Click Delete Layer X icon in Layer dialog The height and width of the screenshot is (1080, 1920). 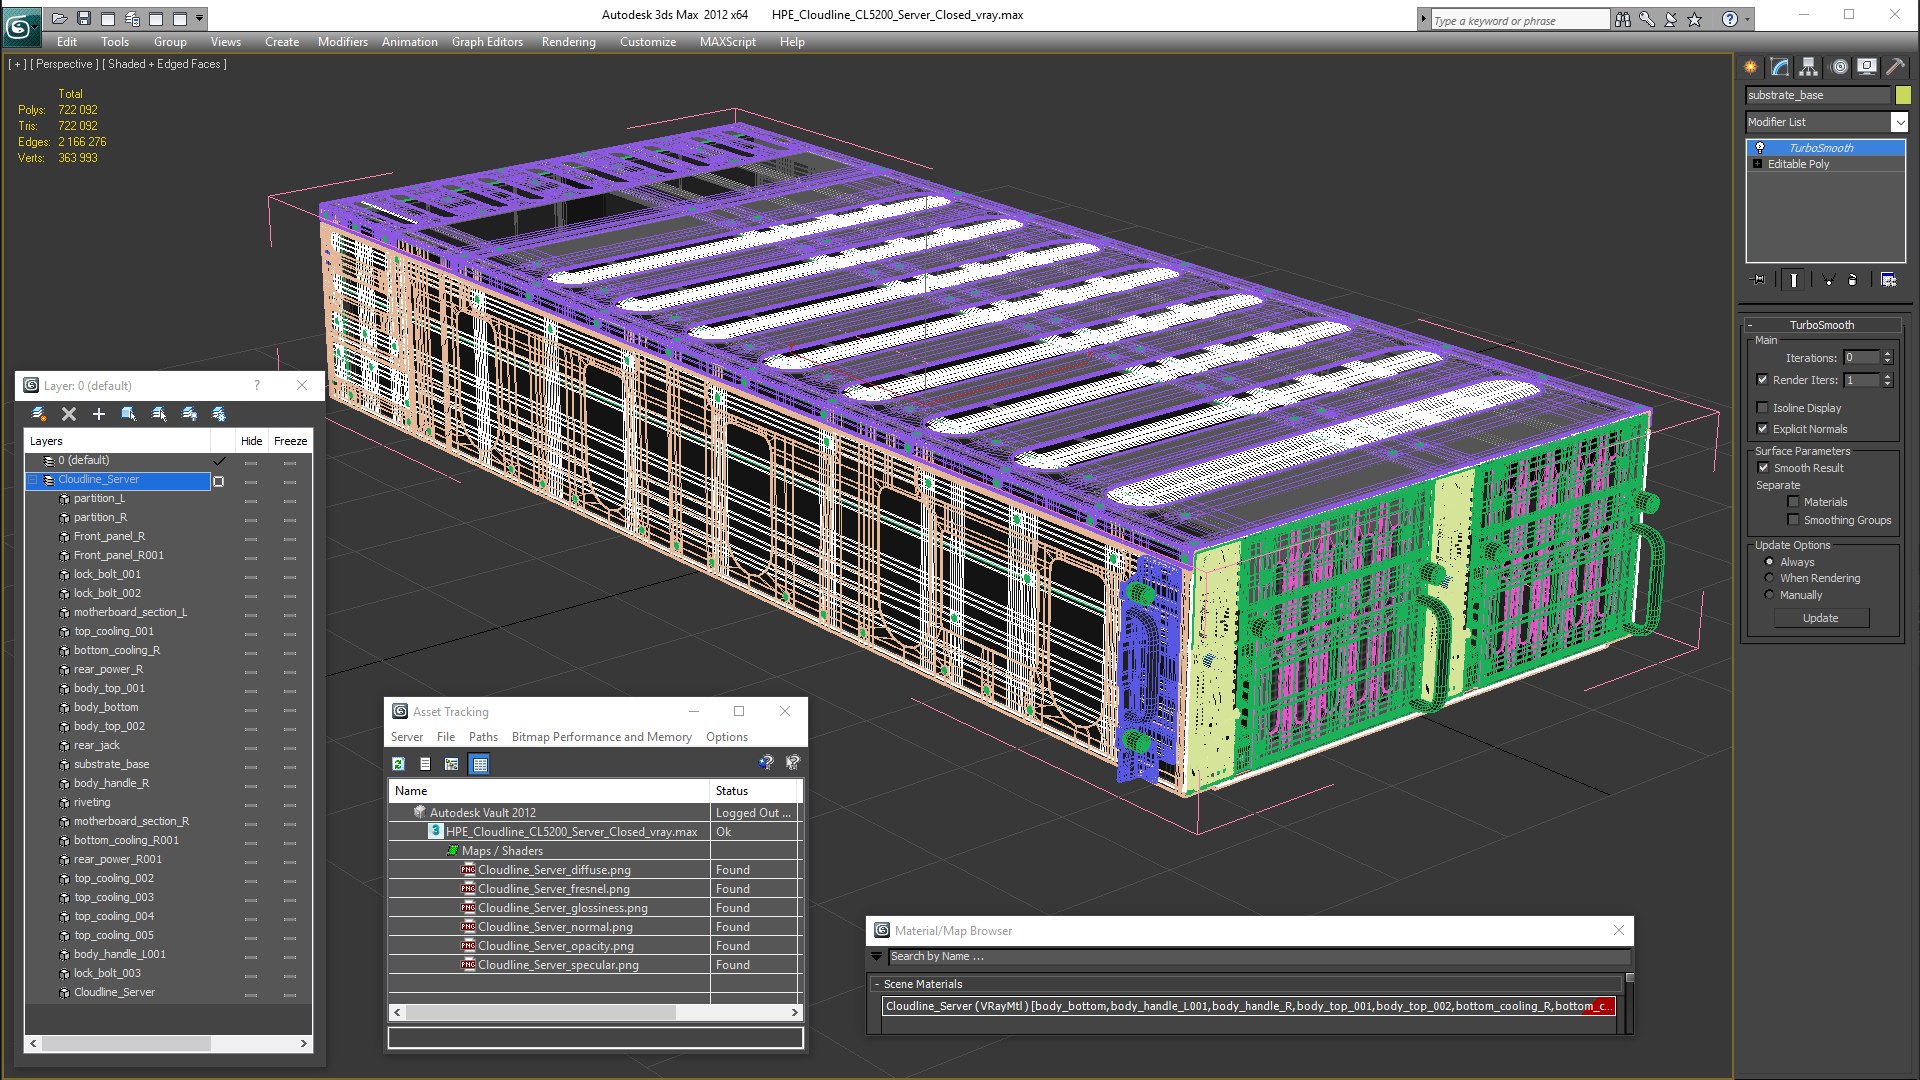click(69, 414)
